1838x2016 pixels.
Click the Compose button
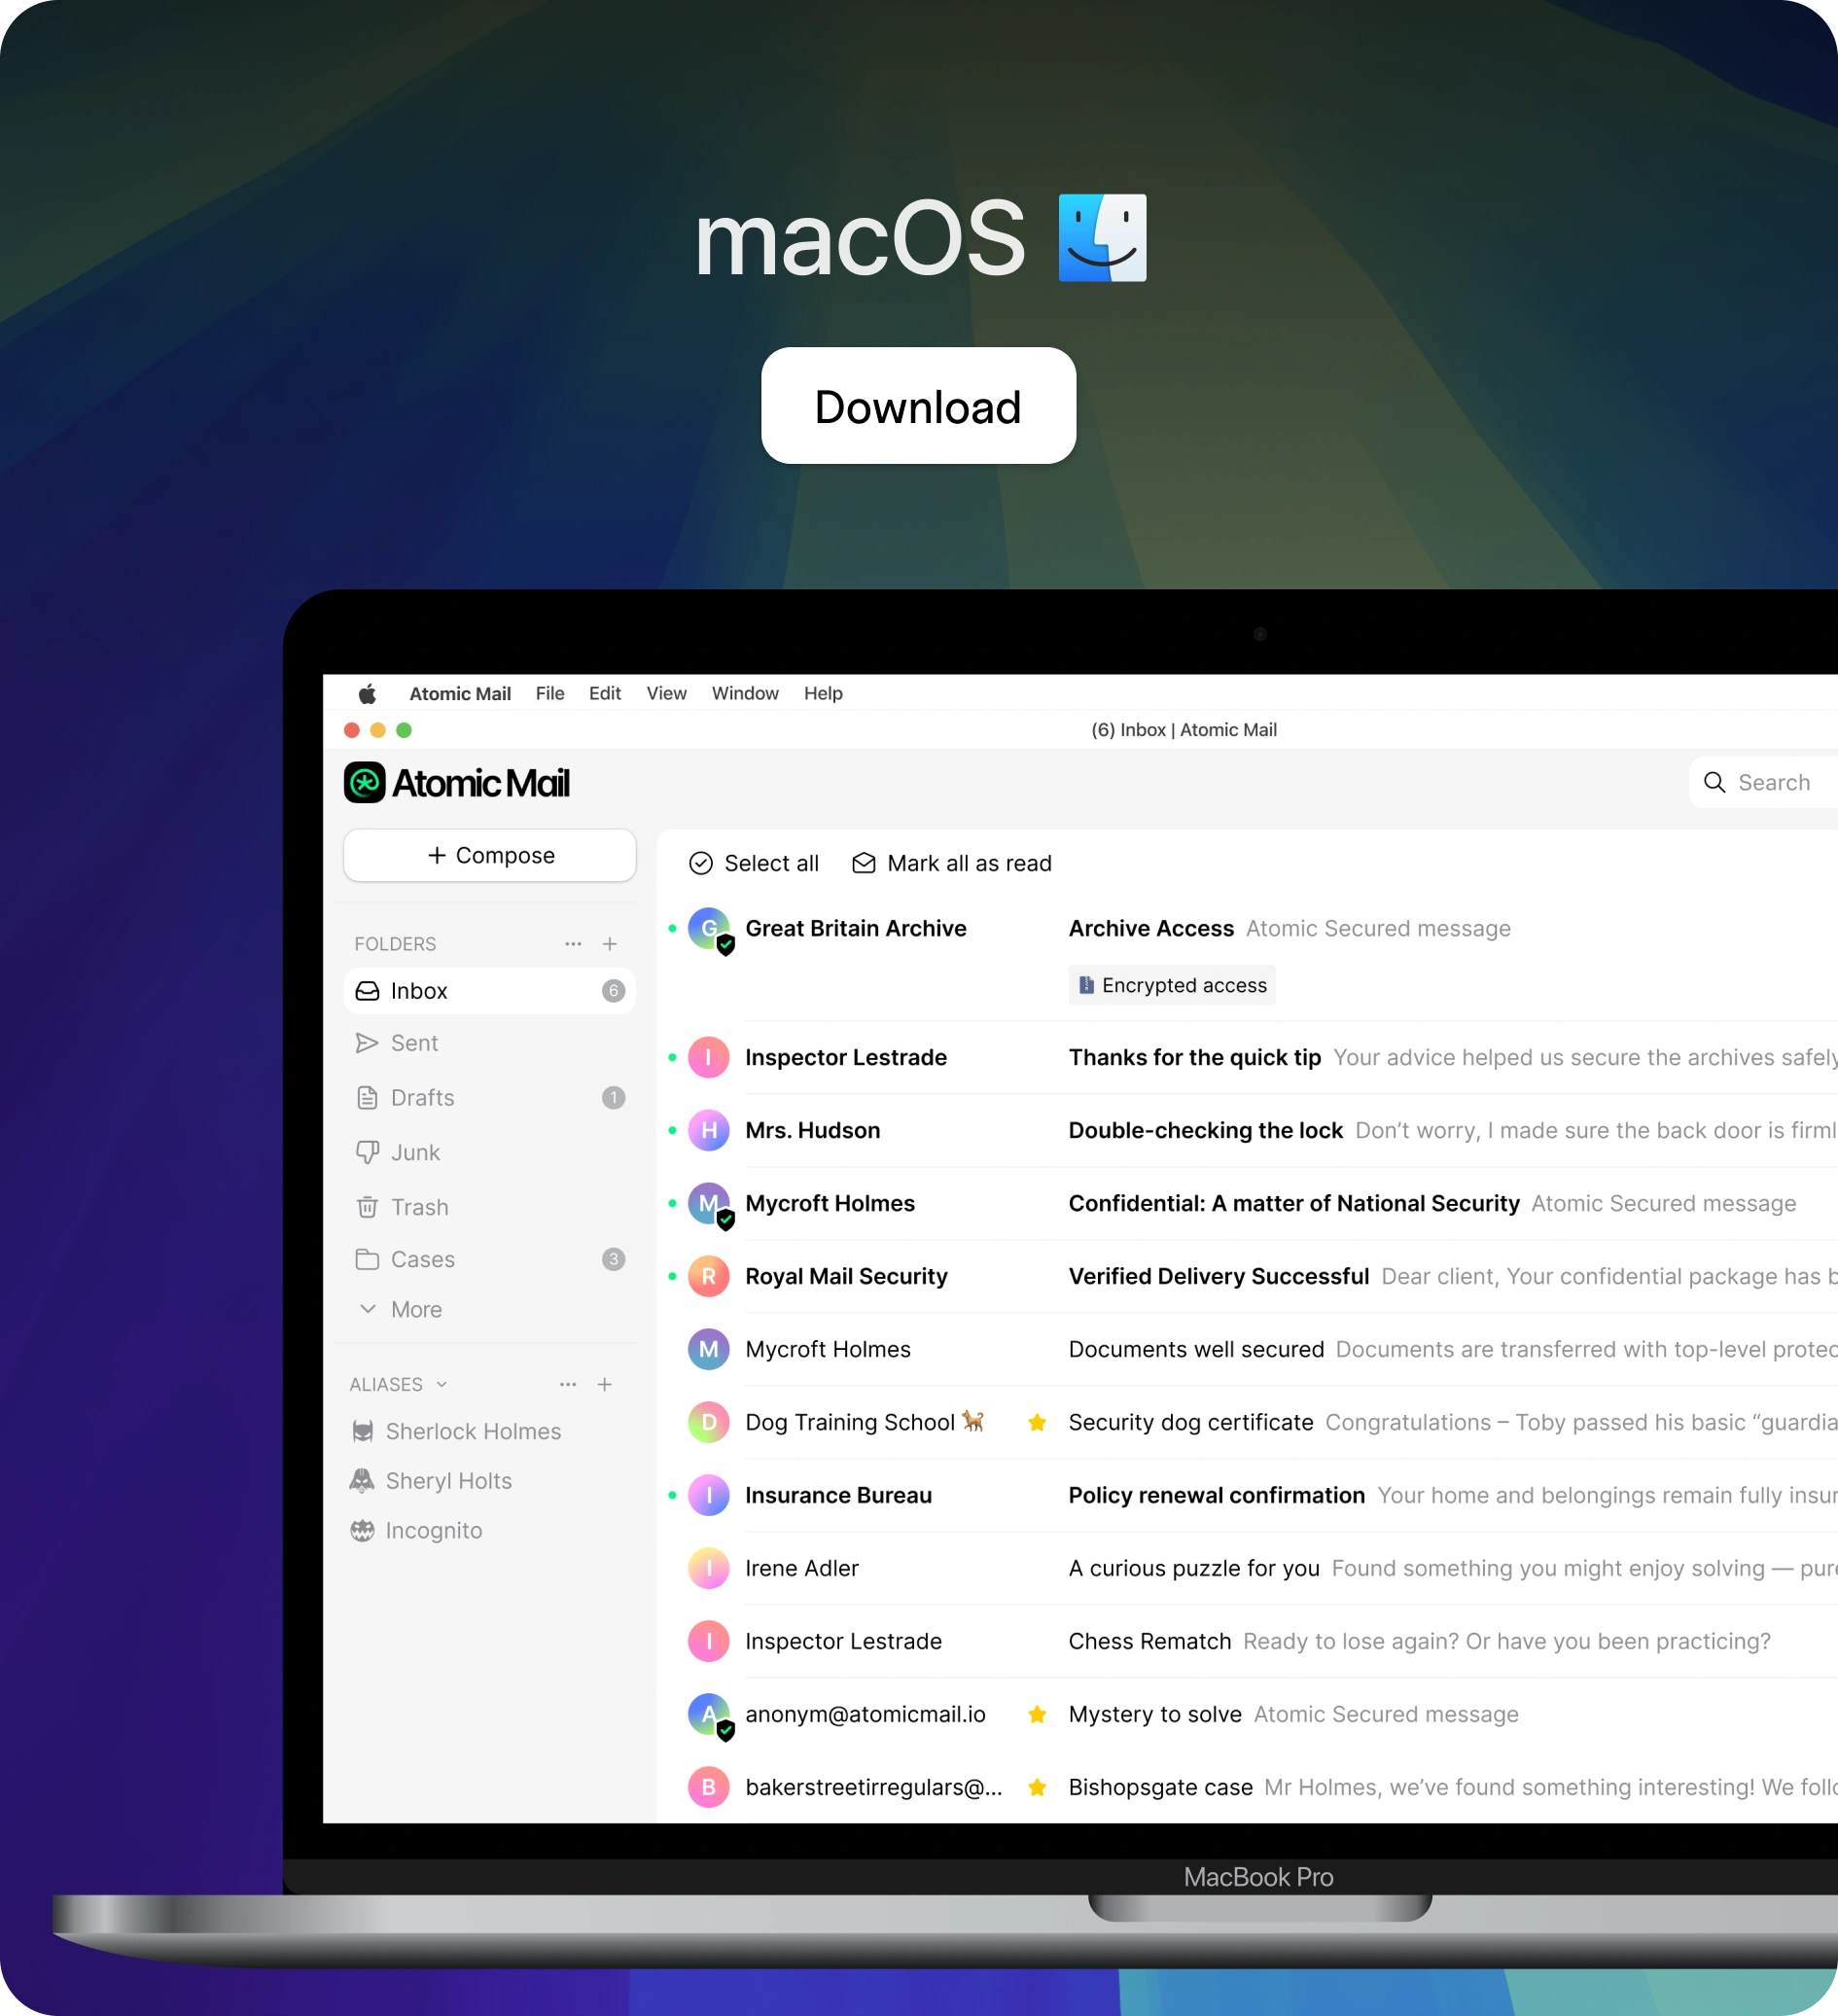(x=490, y=855)
